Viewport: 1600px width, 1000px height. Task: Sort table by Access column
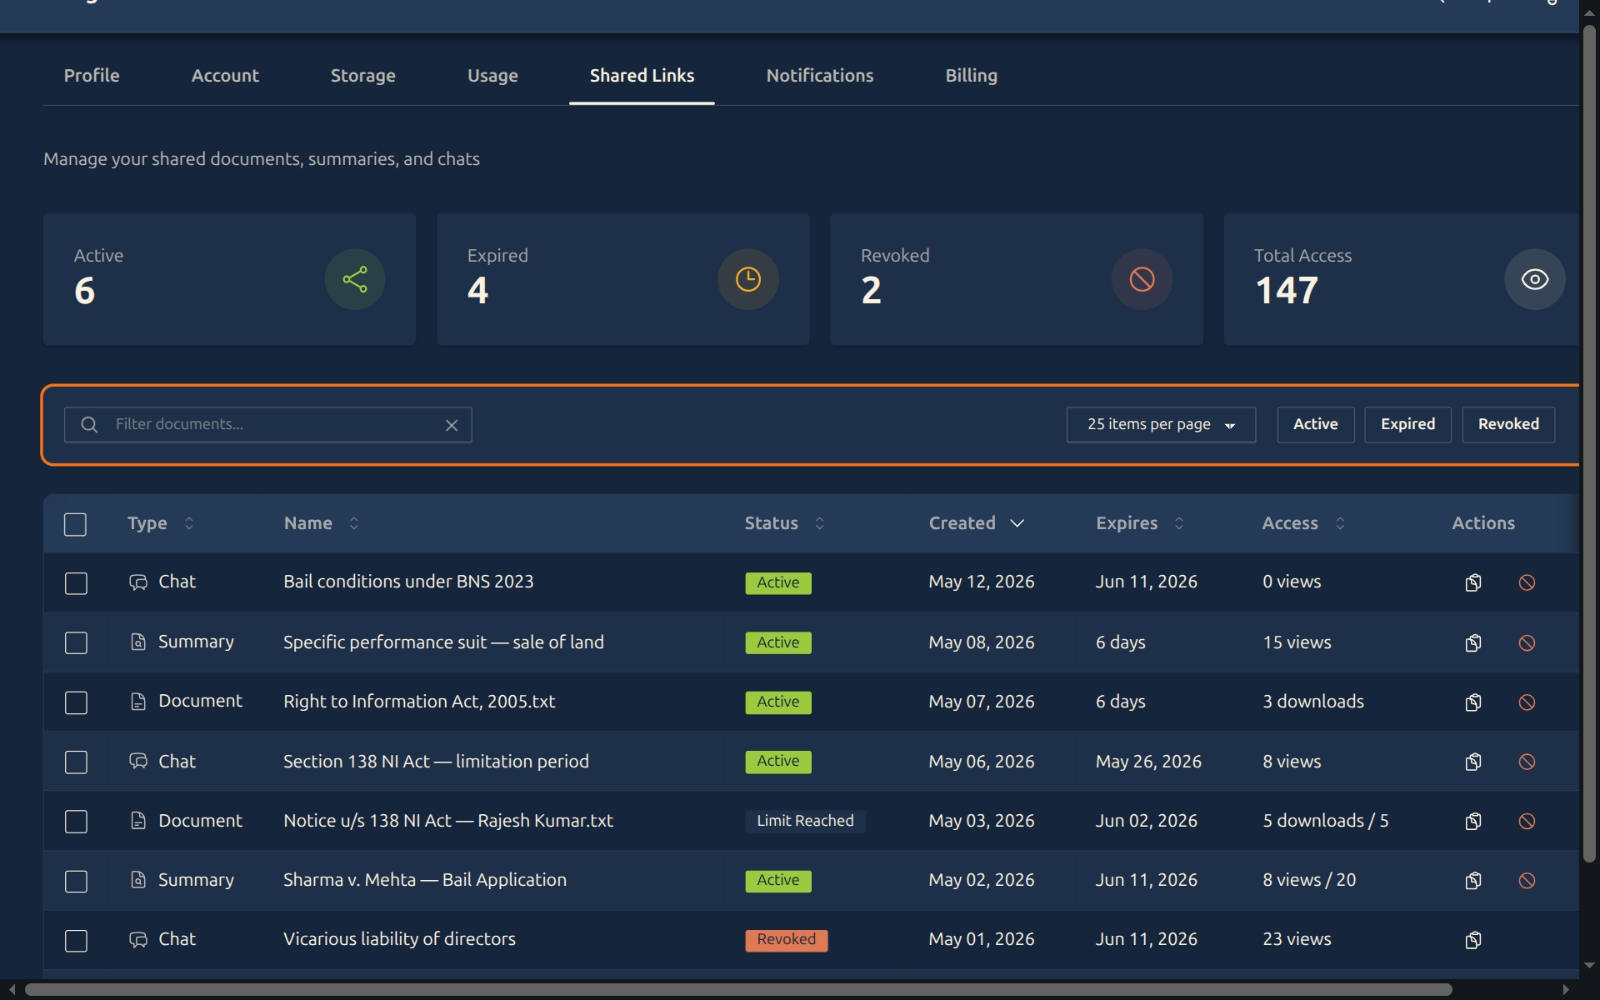point(1304,523)
